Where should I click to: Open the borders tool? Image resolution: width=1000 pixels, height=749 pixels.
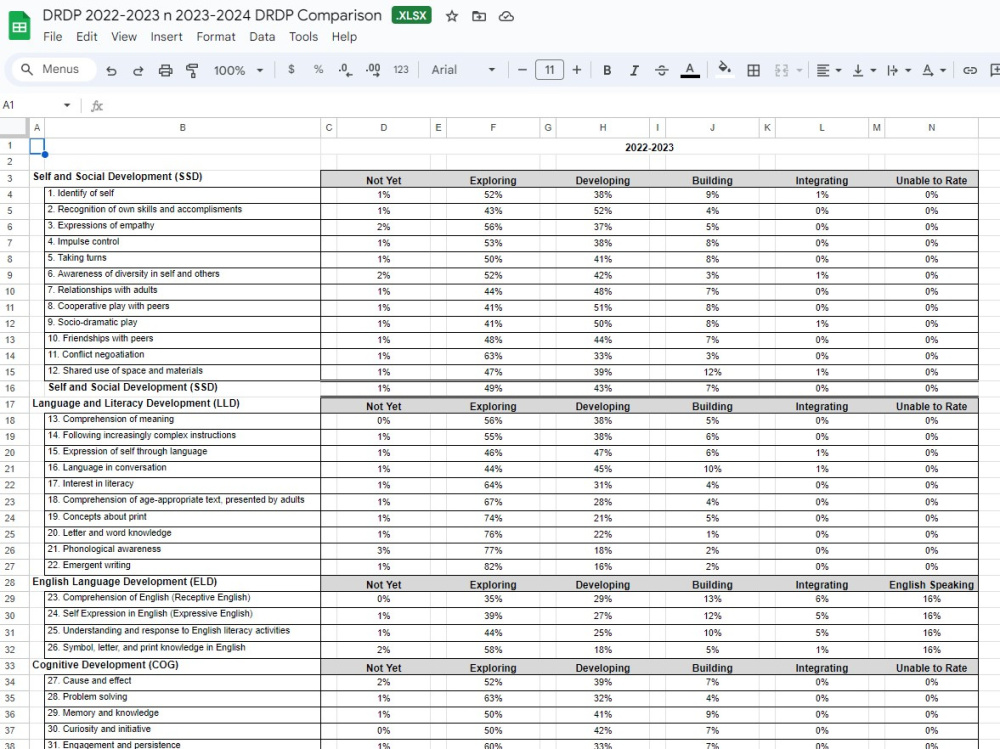[753, 70]
